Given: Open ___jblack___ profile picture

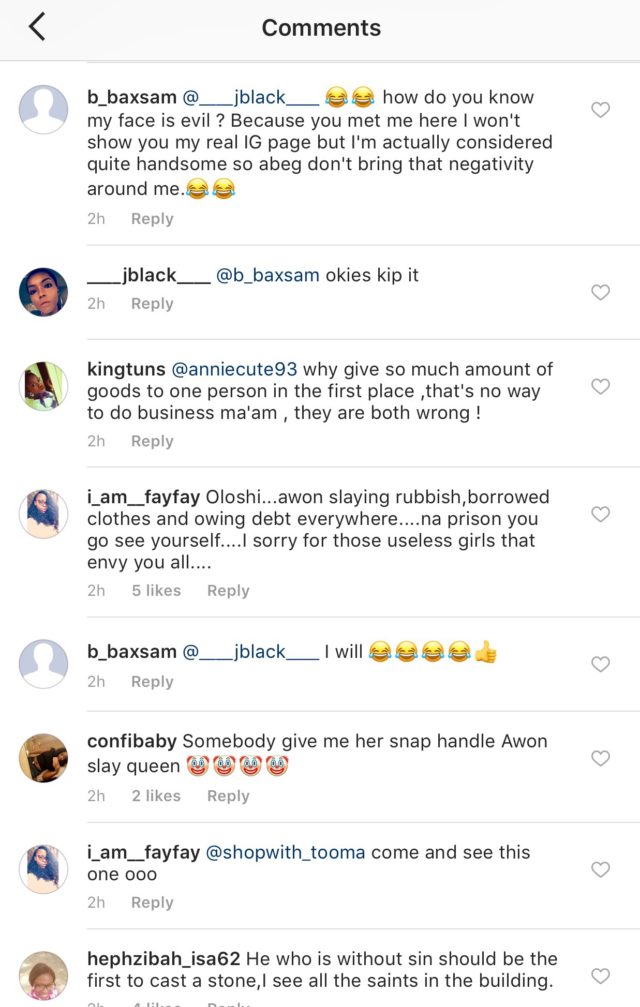Looking at the screenshot, I should [44, 292].
